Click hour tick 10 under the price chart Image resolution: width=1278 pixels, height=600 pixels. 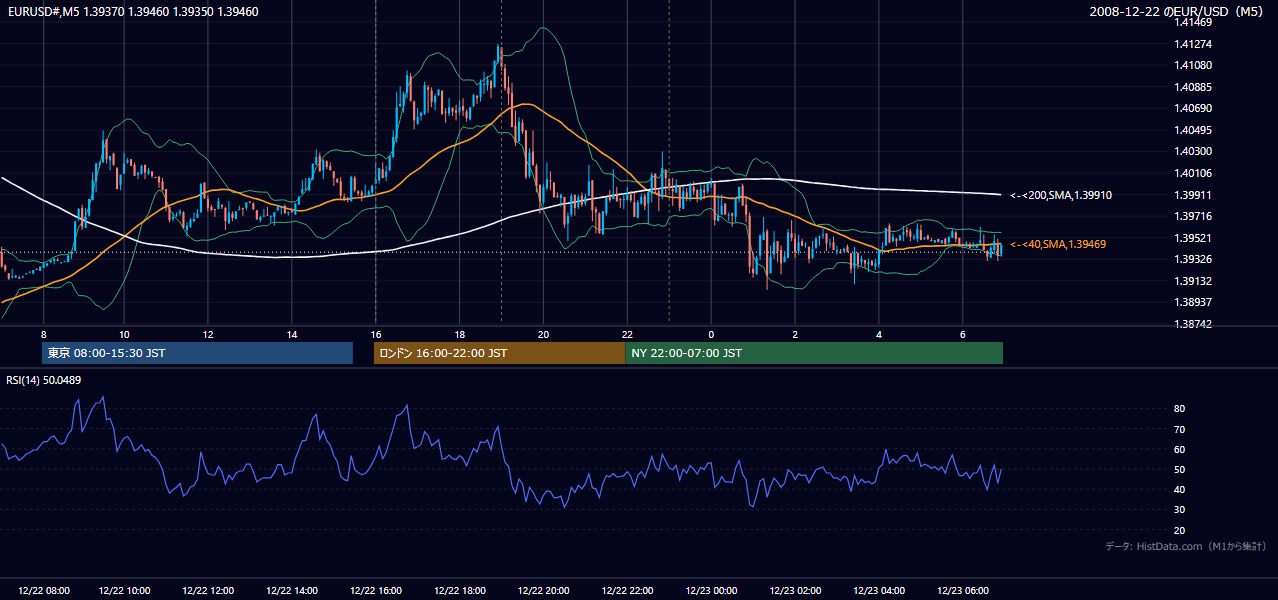124,334
